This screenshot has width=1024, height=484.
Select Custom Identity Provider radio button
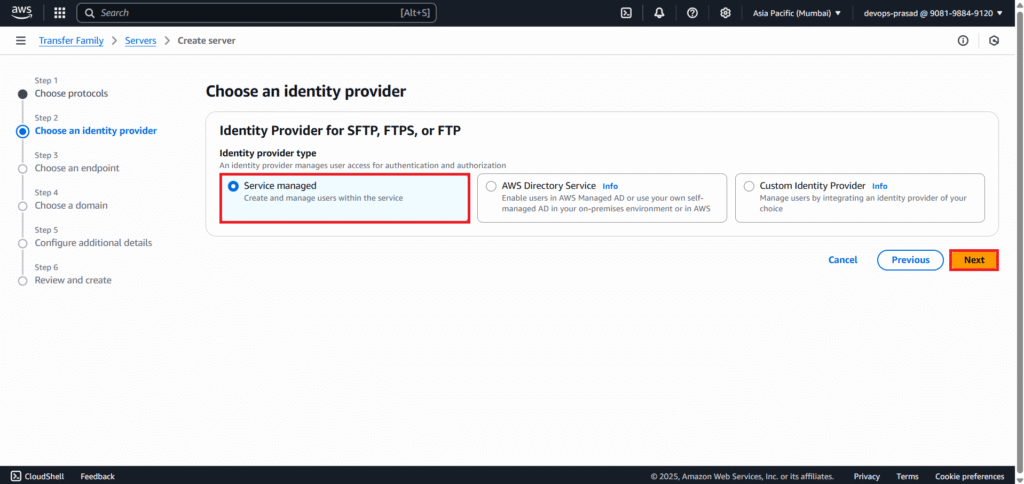click(749, 186)
